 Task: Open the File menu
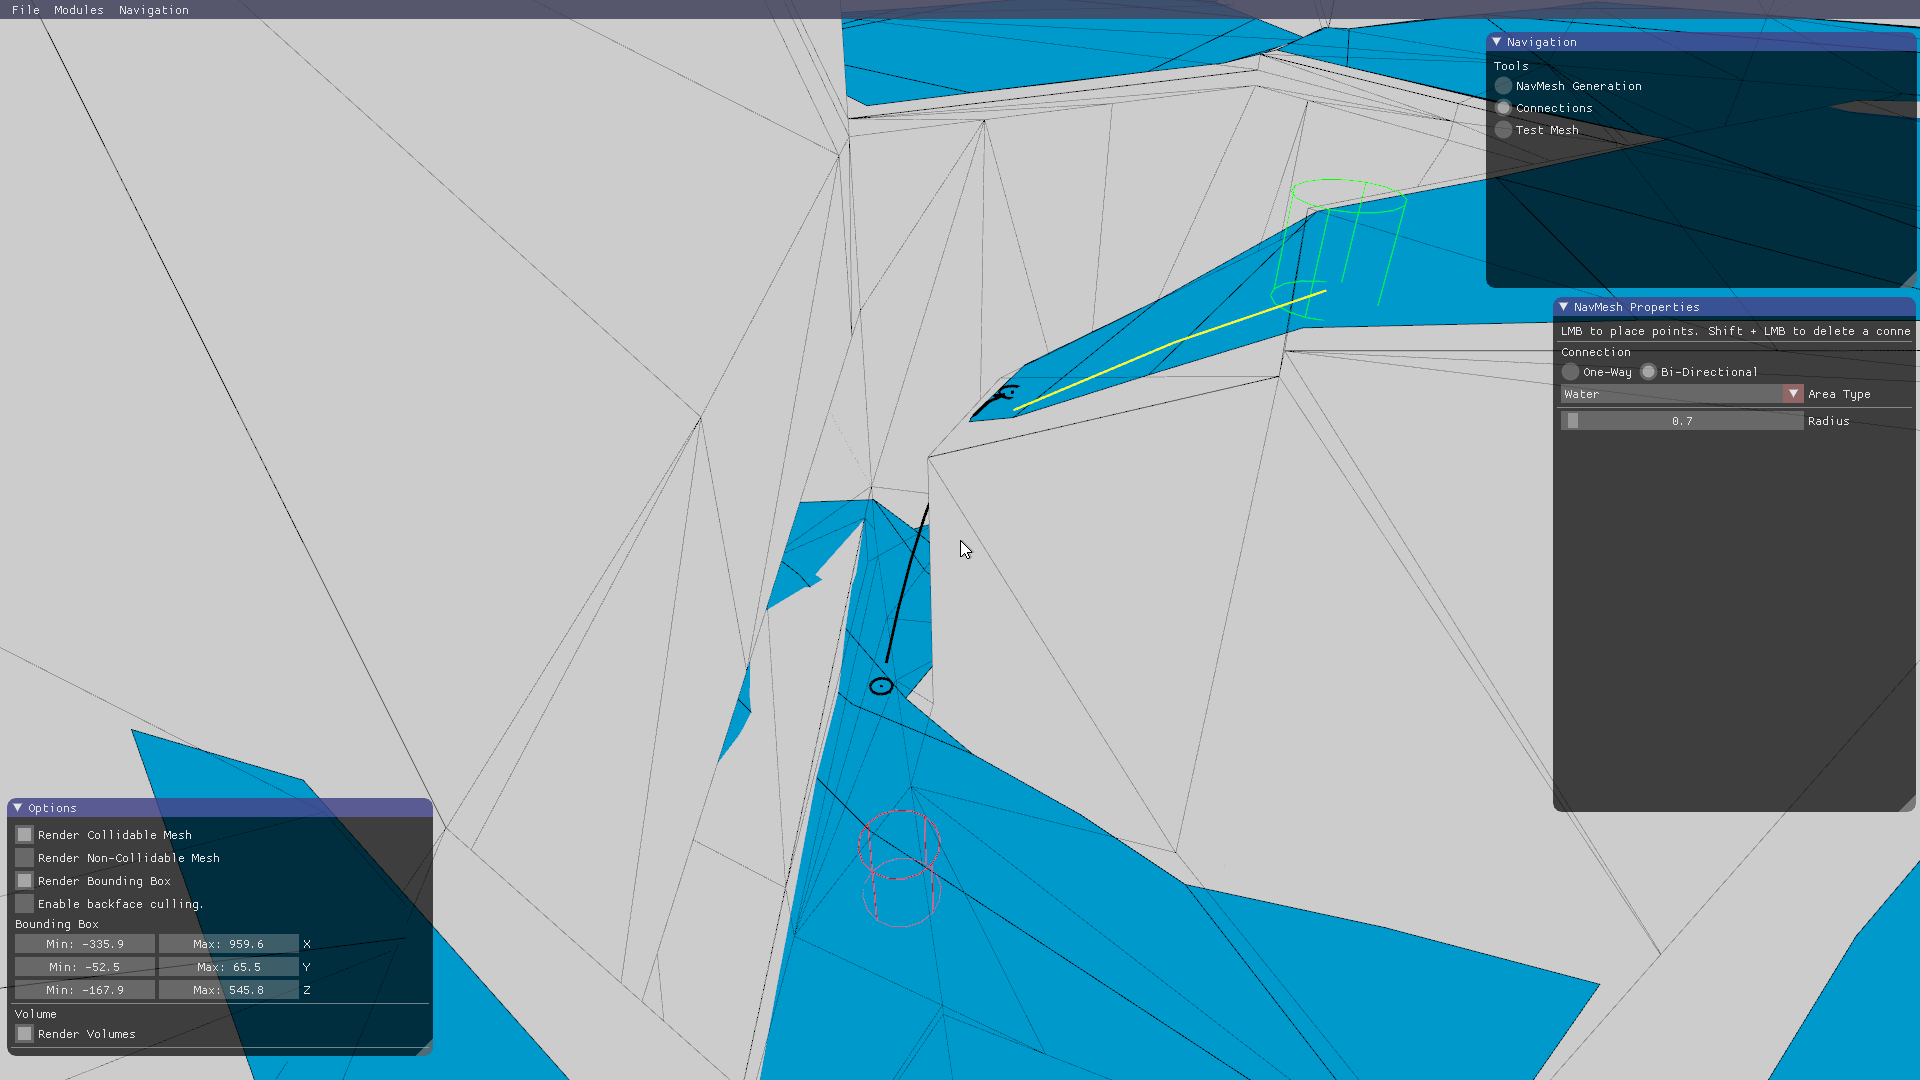coord(26,10)
